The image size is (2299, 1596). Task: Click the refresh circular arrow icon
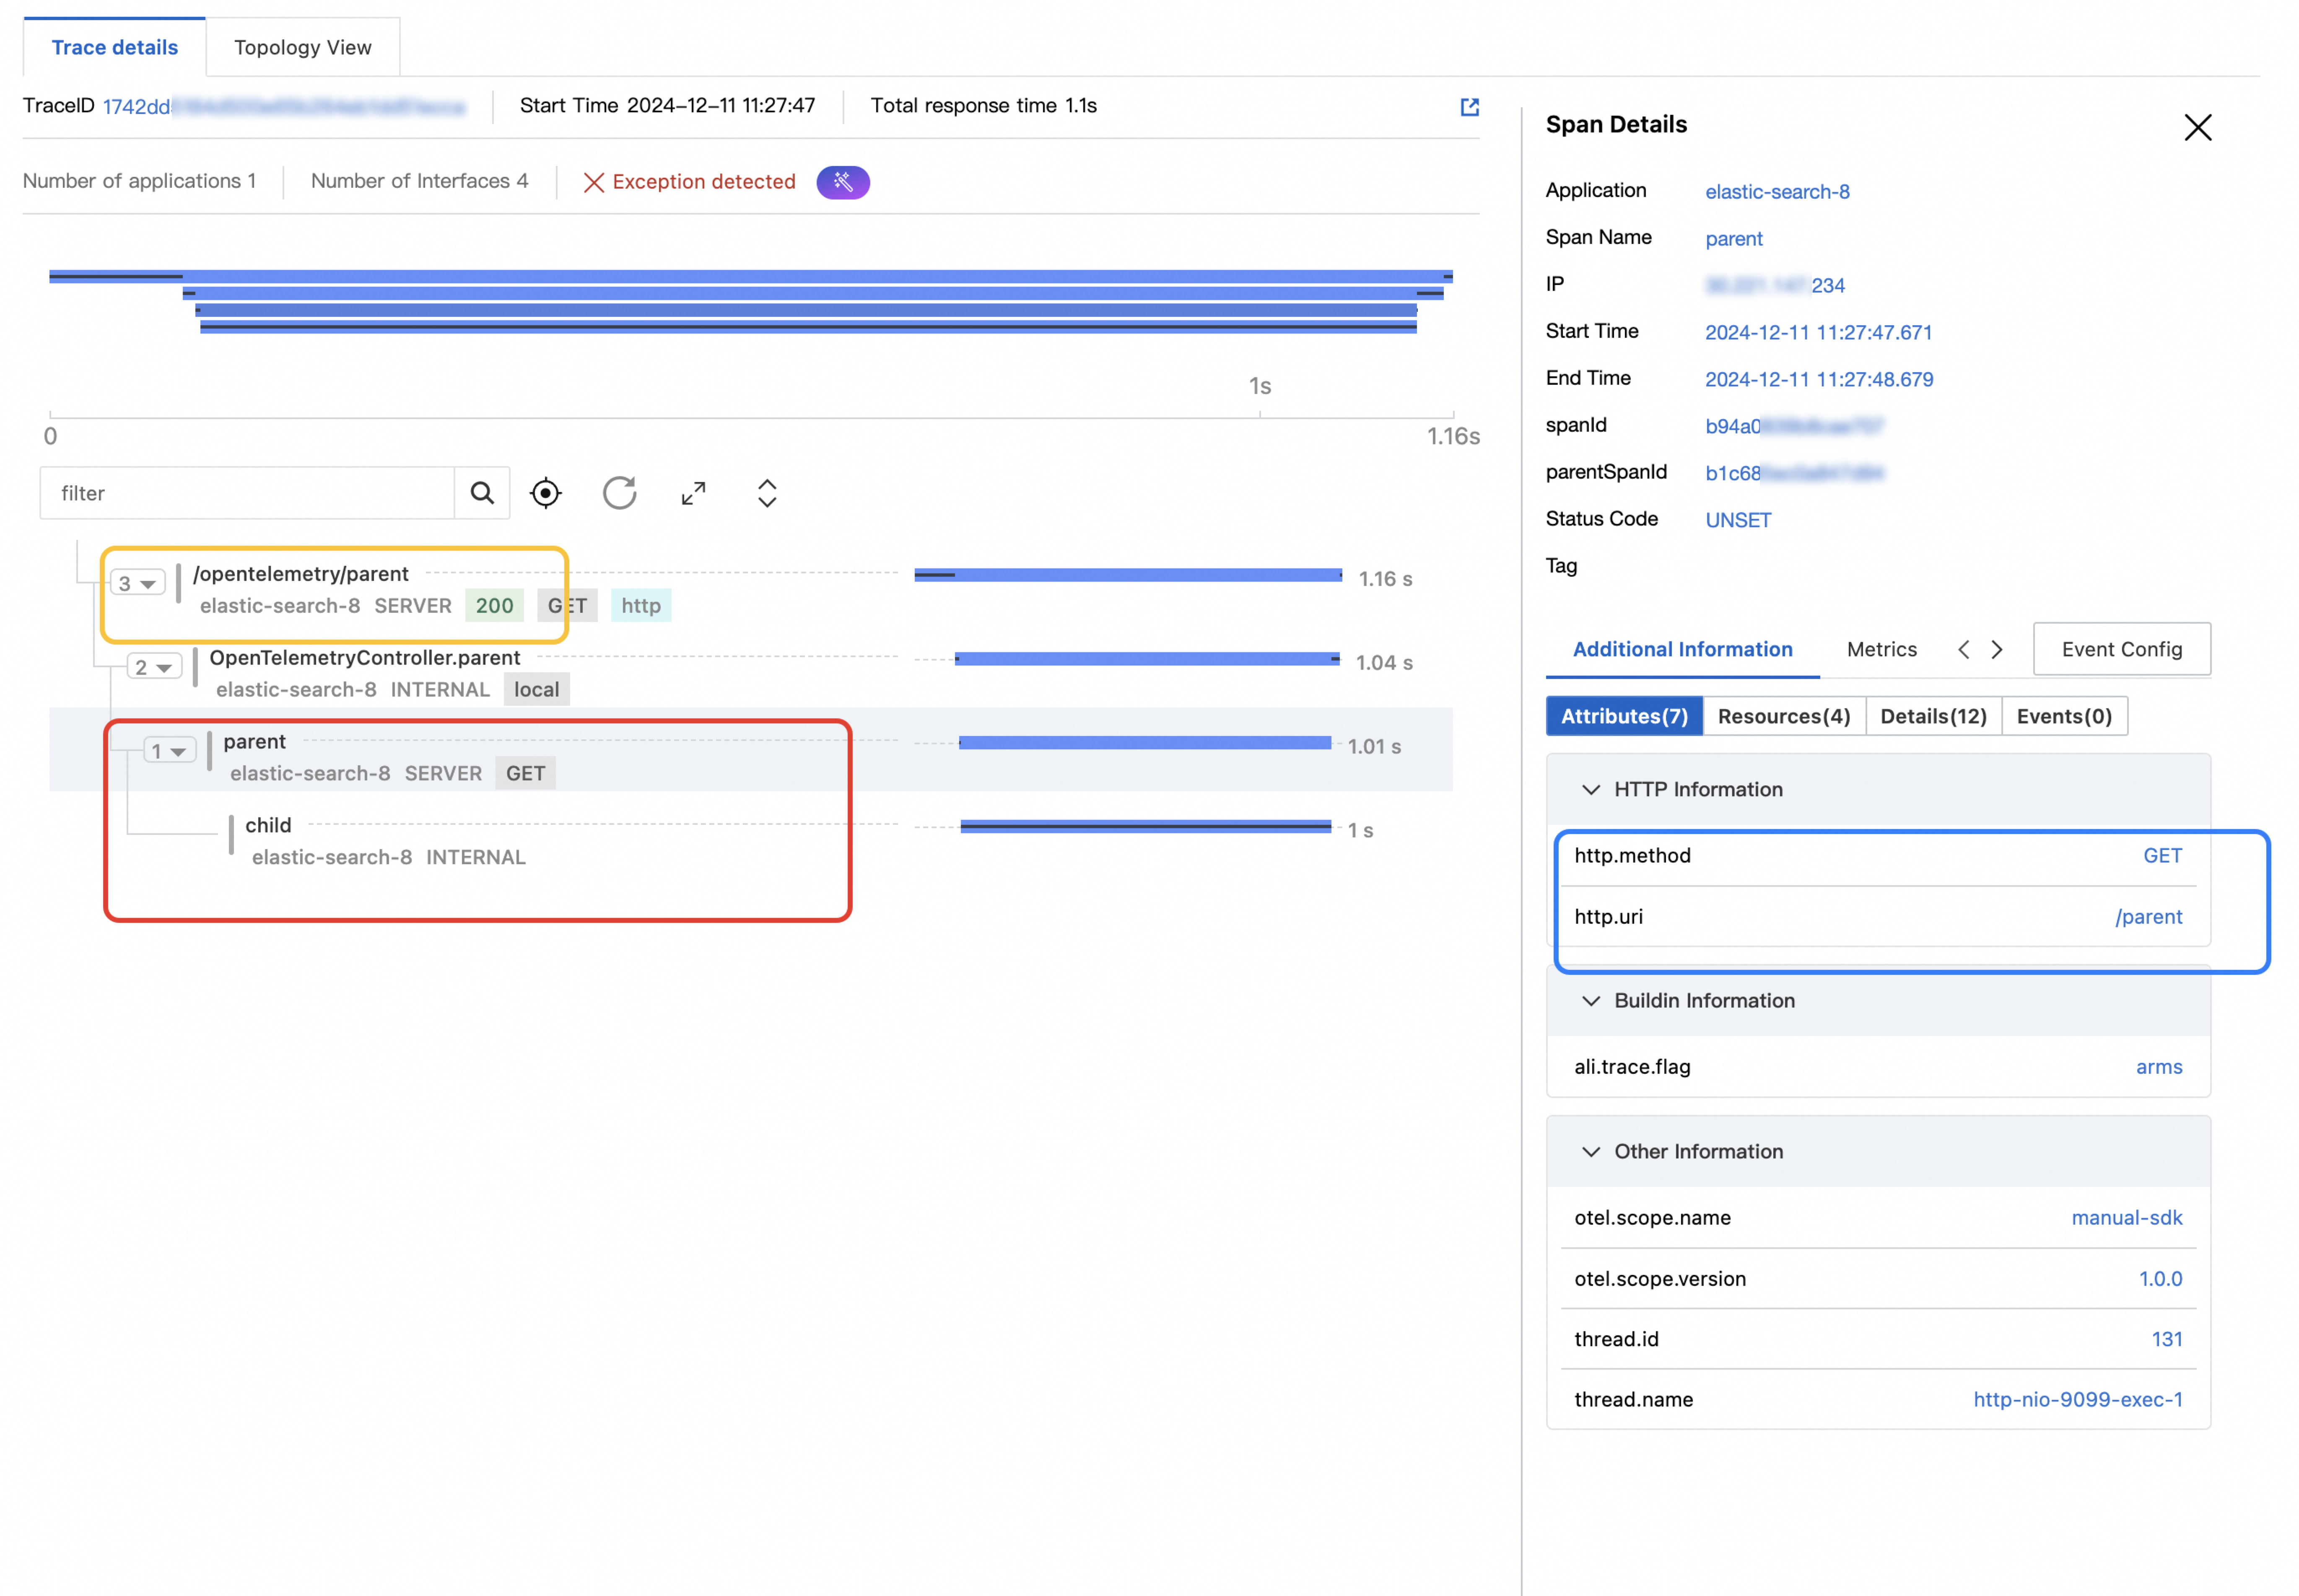tap(619, 493)
